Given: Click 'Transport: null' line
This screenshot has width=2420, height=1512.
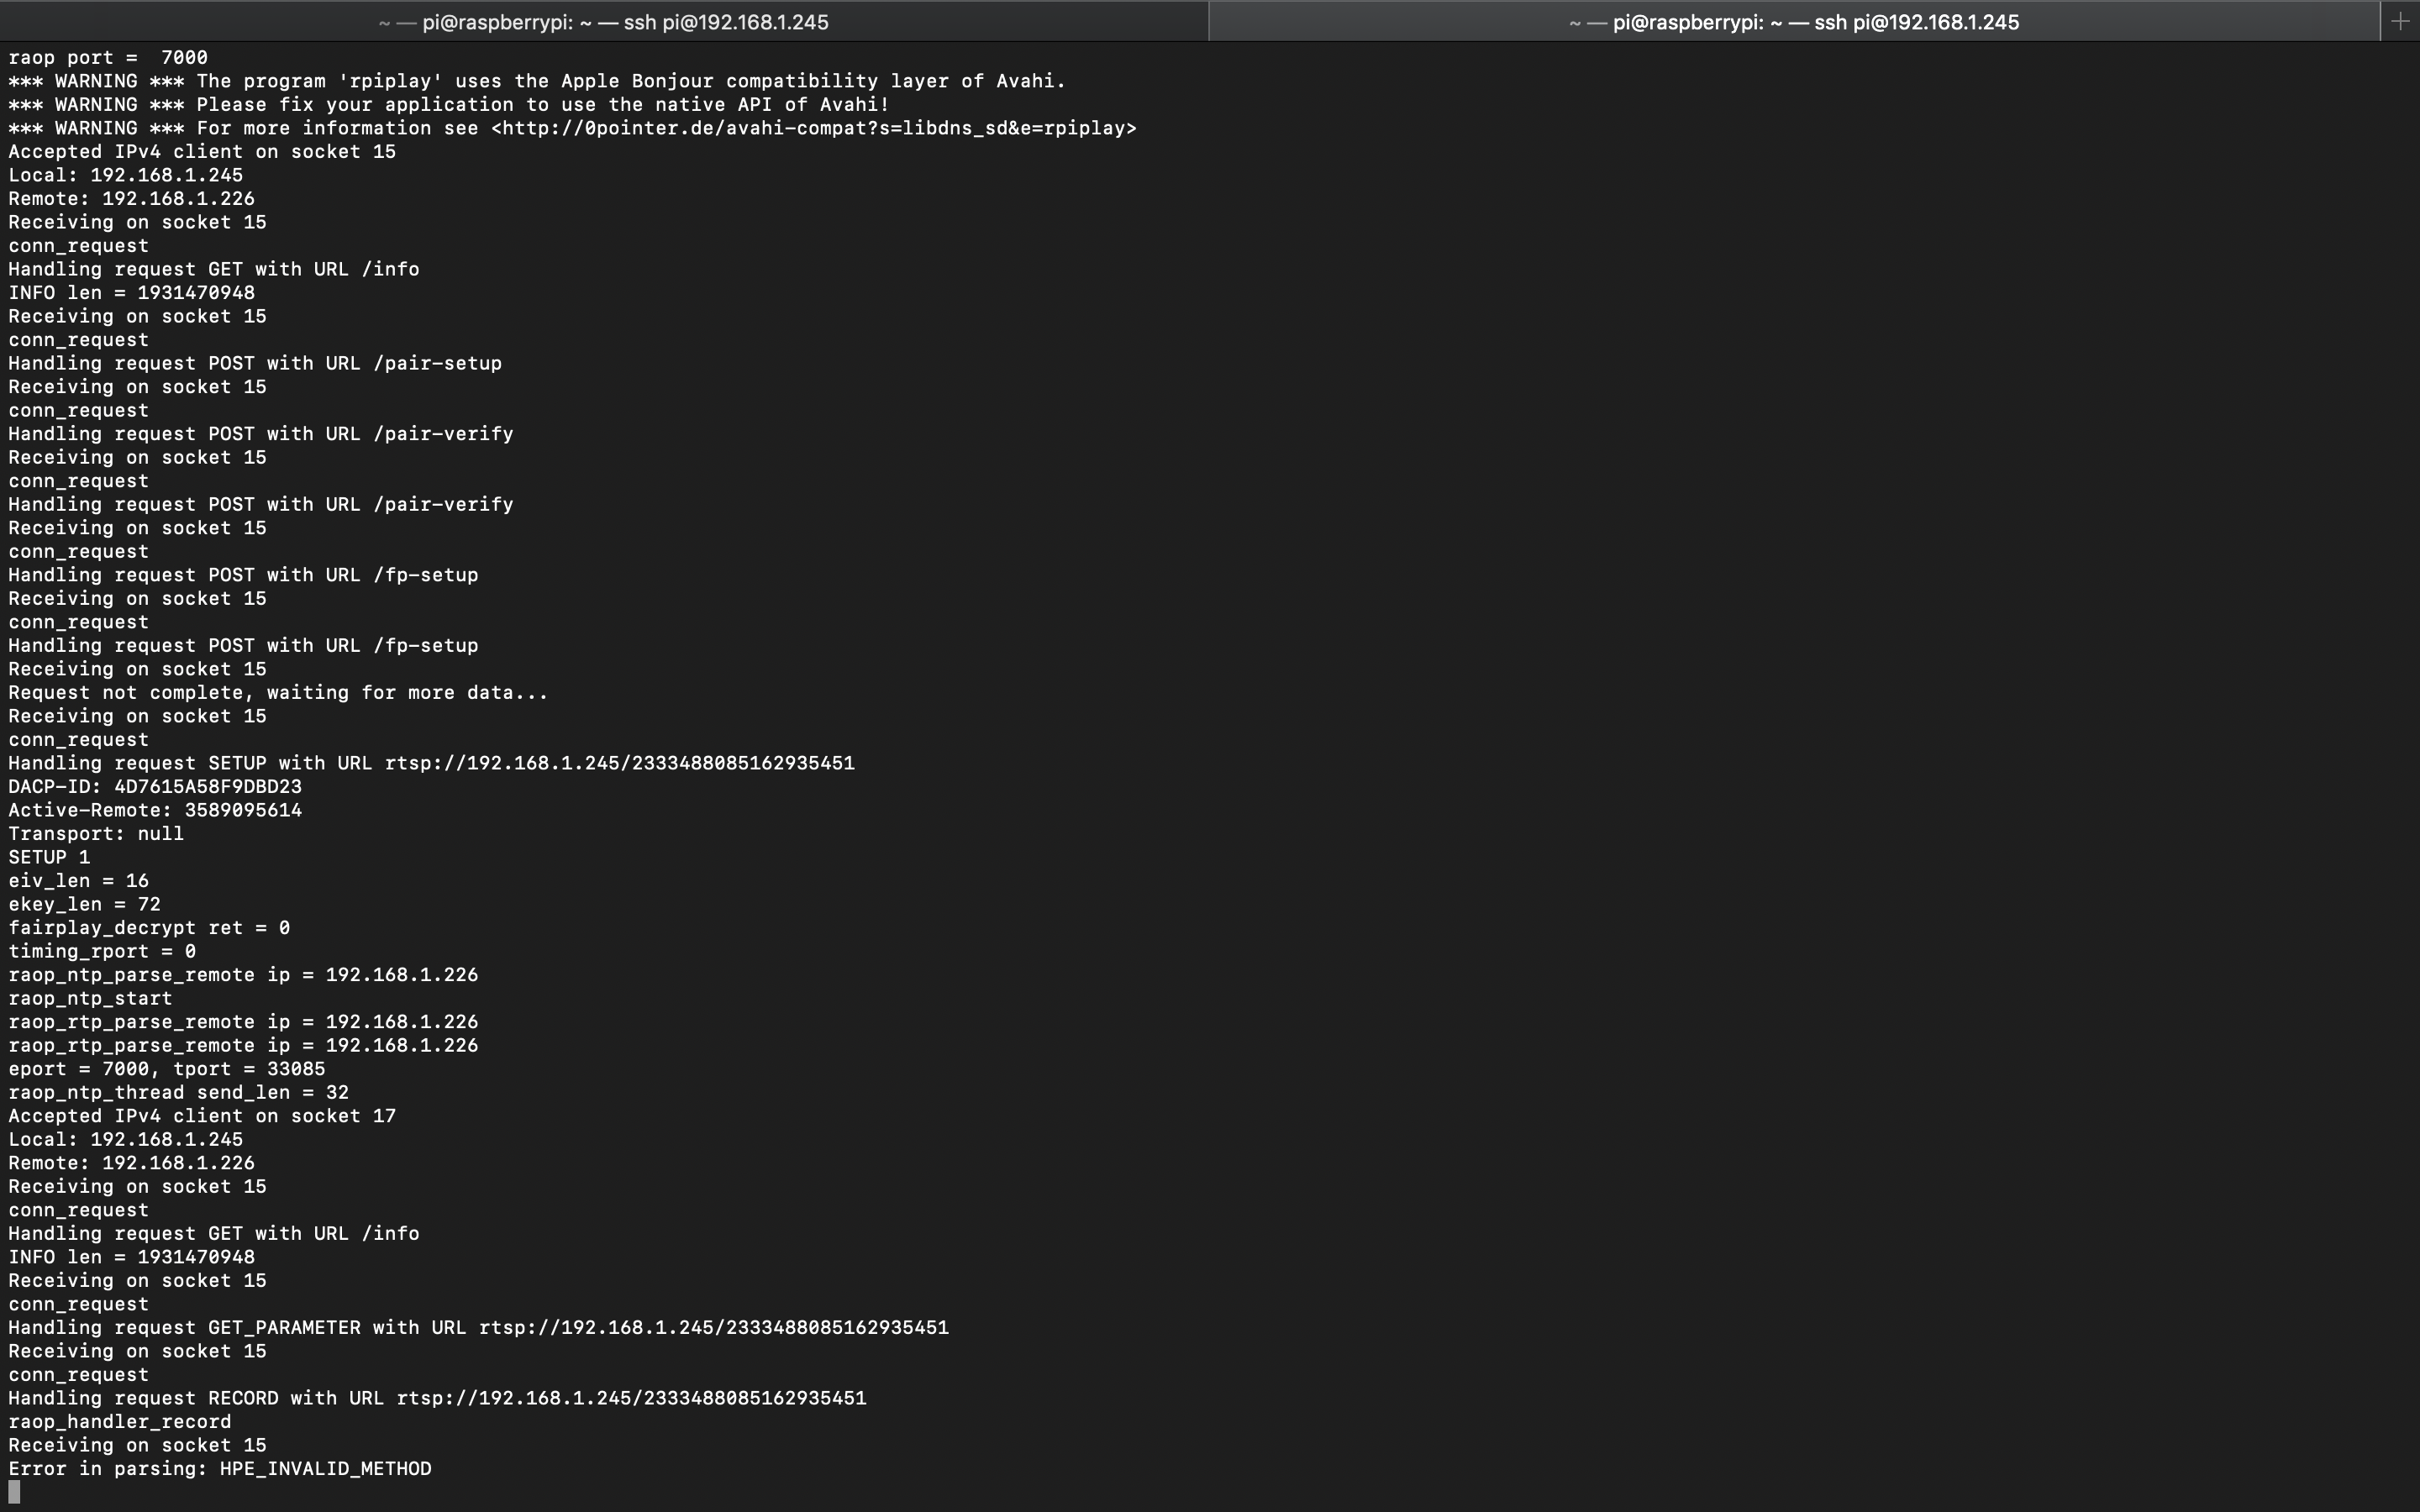Looking at the screenshot, I should pos(96,834).
